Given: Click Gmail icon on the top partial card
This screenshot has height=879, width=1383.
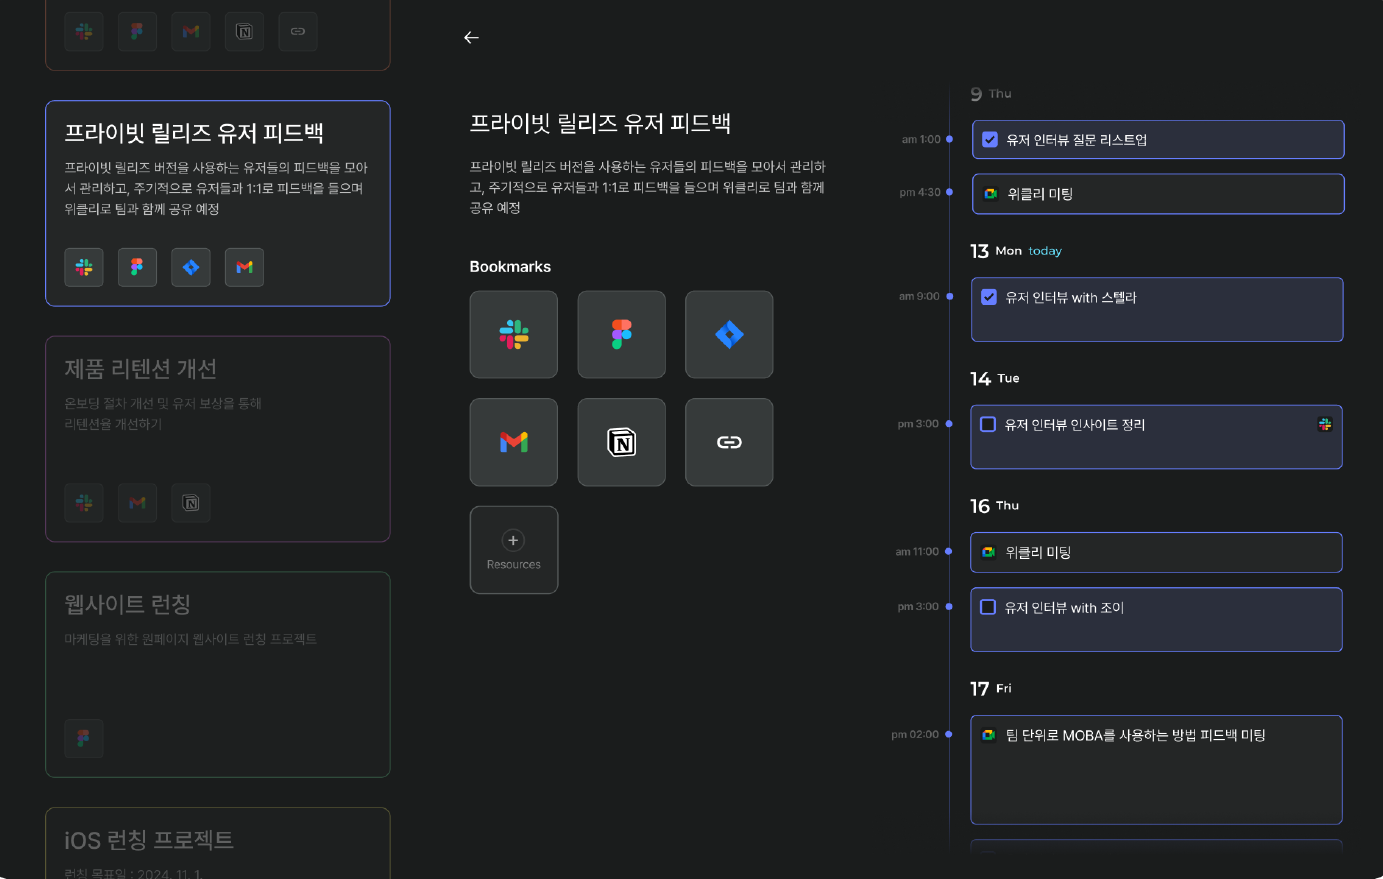Looking at the screenshot, I should click(191, 31).
